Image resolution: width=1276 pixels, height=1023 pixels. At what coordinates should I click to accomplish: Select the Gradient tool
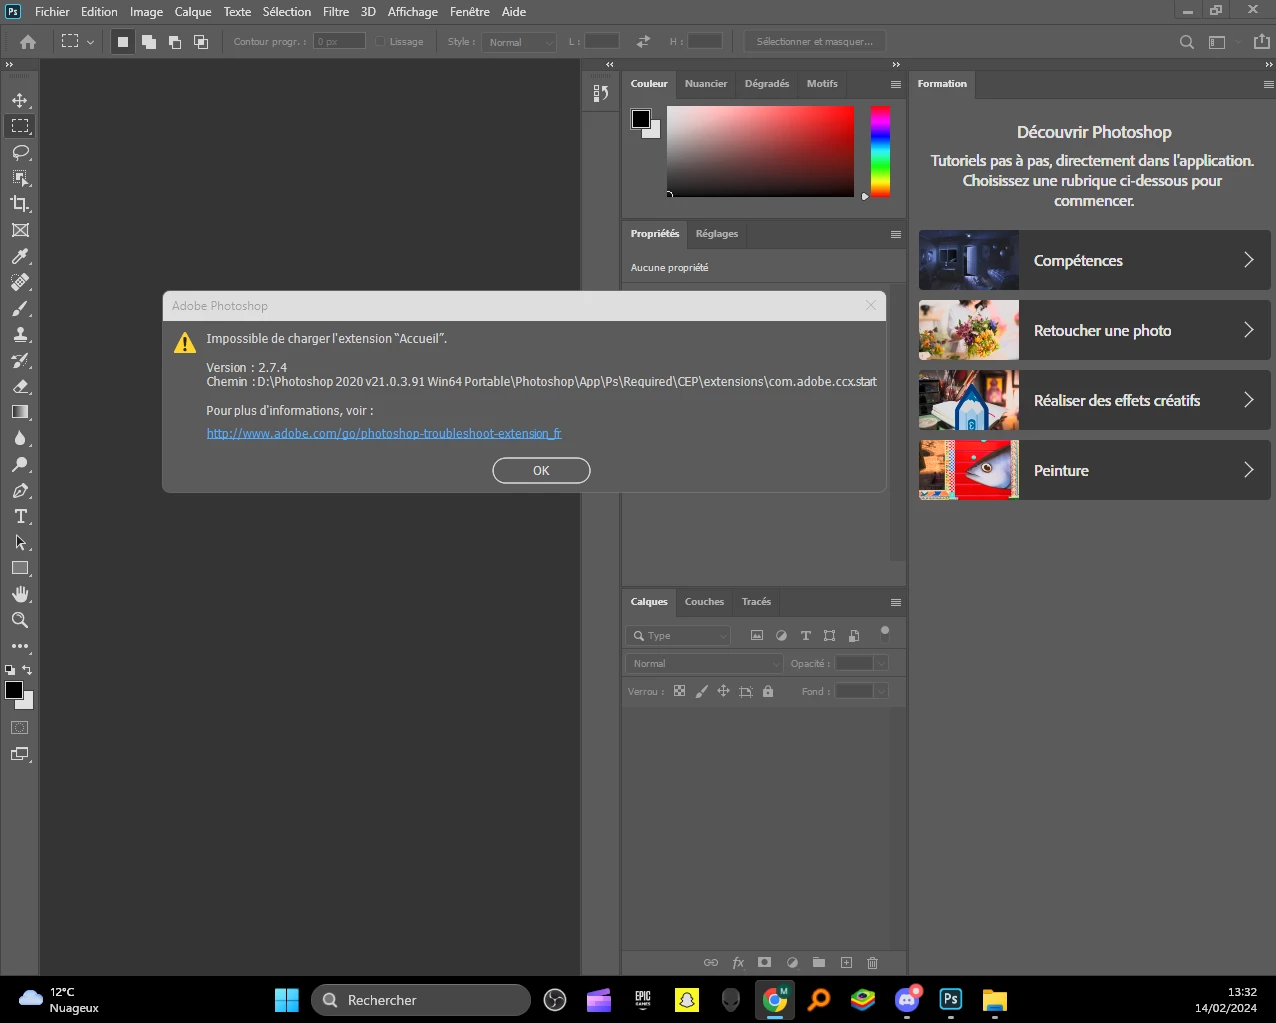click(20, 412)
